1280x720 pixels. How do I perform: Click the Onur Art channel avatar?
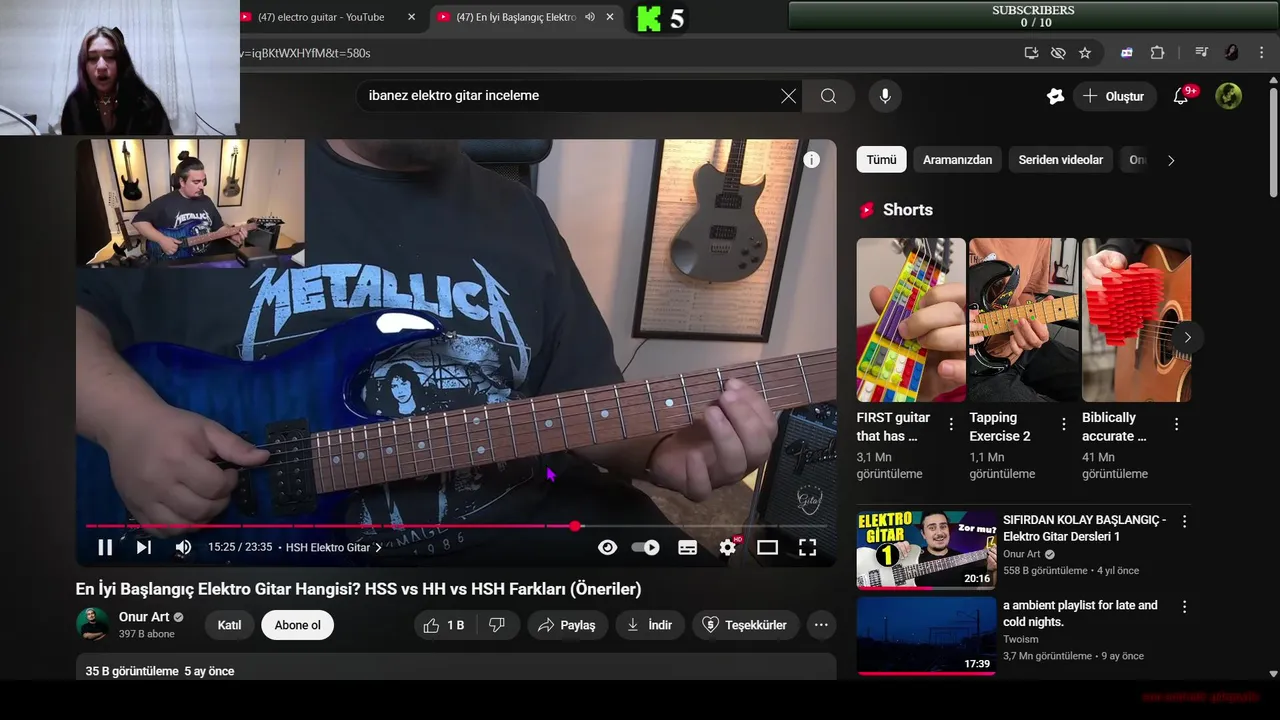(x=93, y=624)
